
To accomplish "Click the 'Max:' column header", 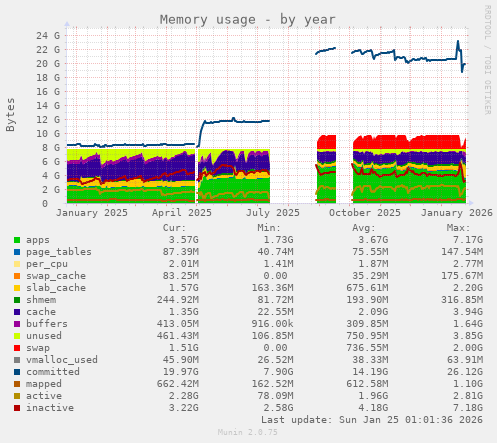I will [458, 228].
